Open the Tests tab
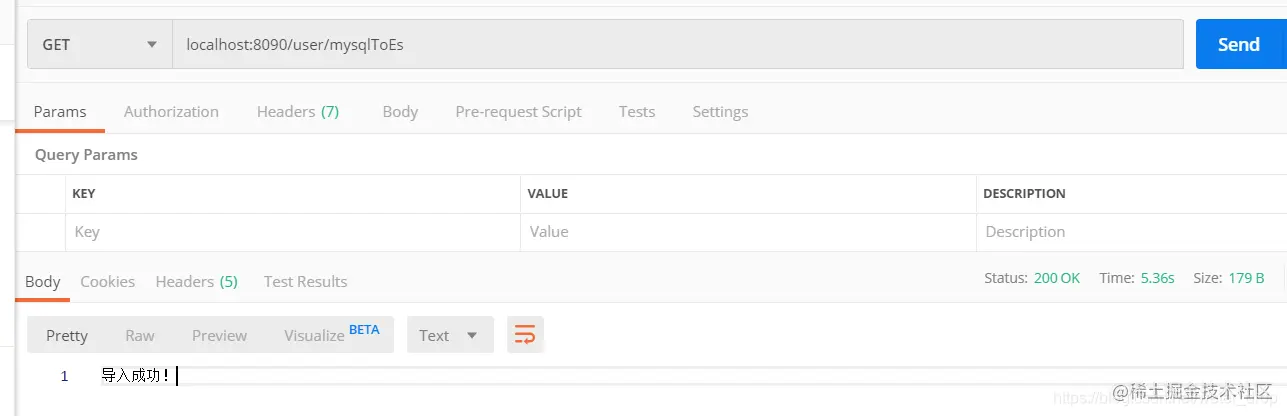 [x=637, y=112]
